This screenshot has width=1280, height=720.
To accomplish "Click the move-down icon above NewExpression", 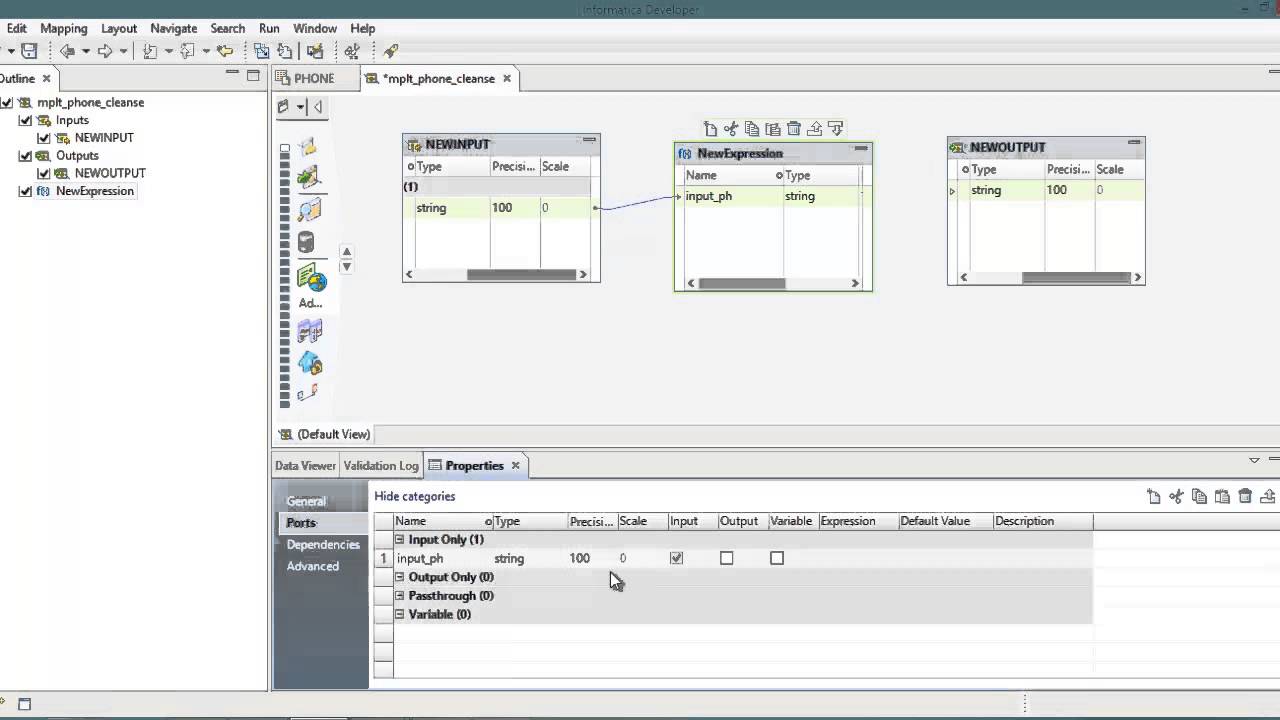I will pyautogui.click(x=836, y=129).
